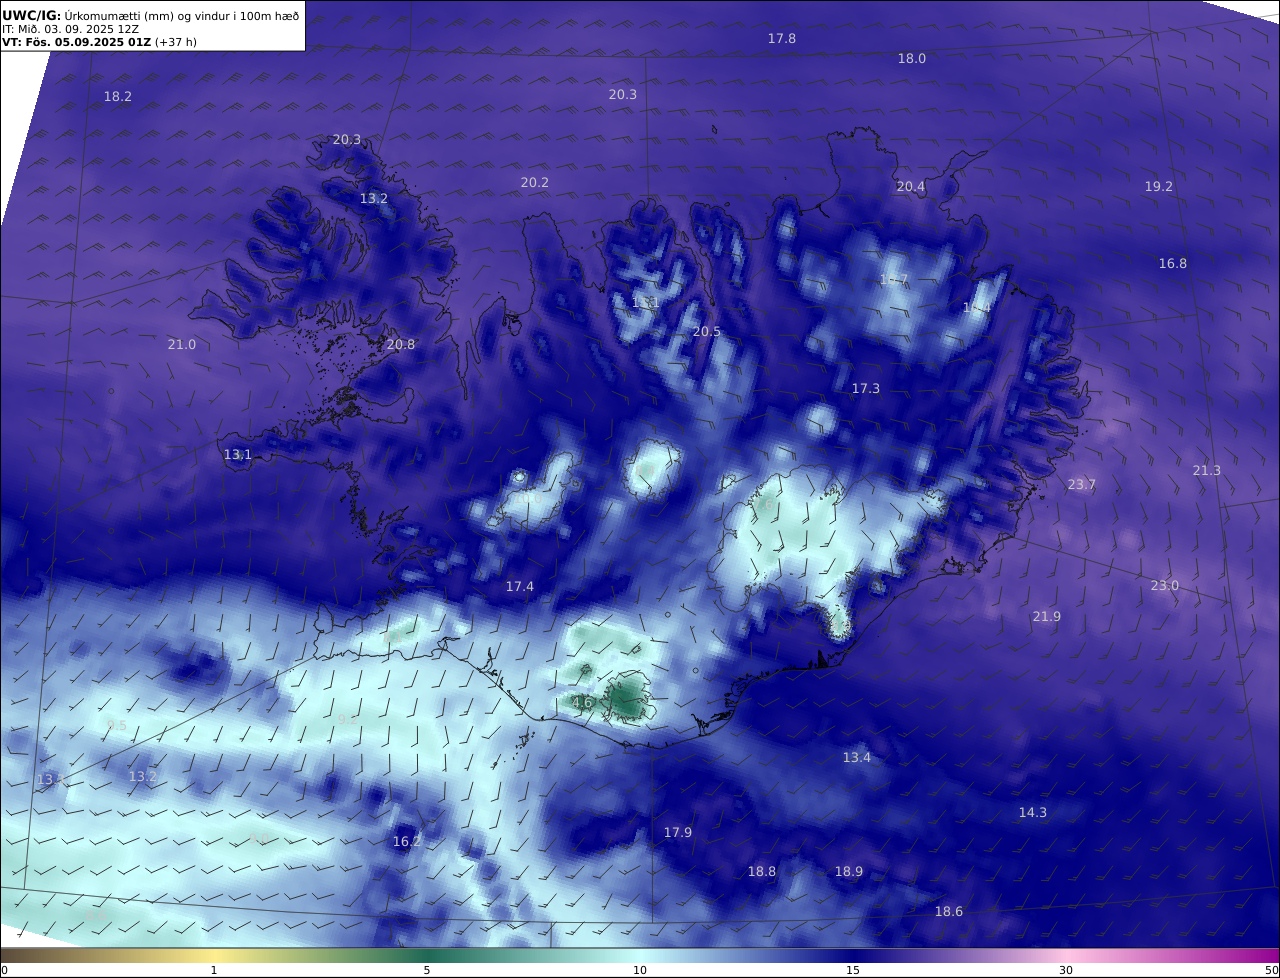The width and height of the screenshot is (1280, 978).
Task: Click the 21.0 value label
Action: [182, 344]
